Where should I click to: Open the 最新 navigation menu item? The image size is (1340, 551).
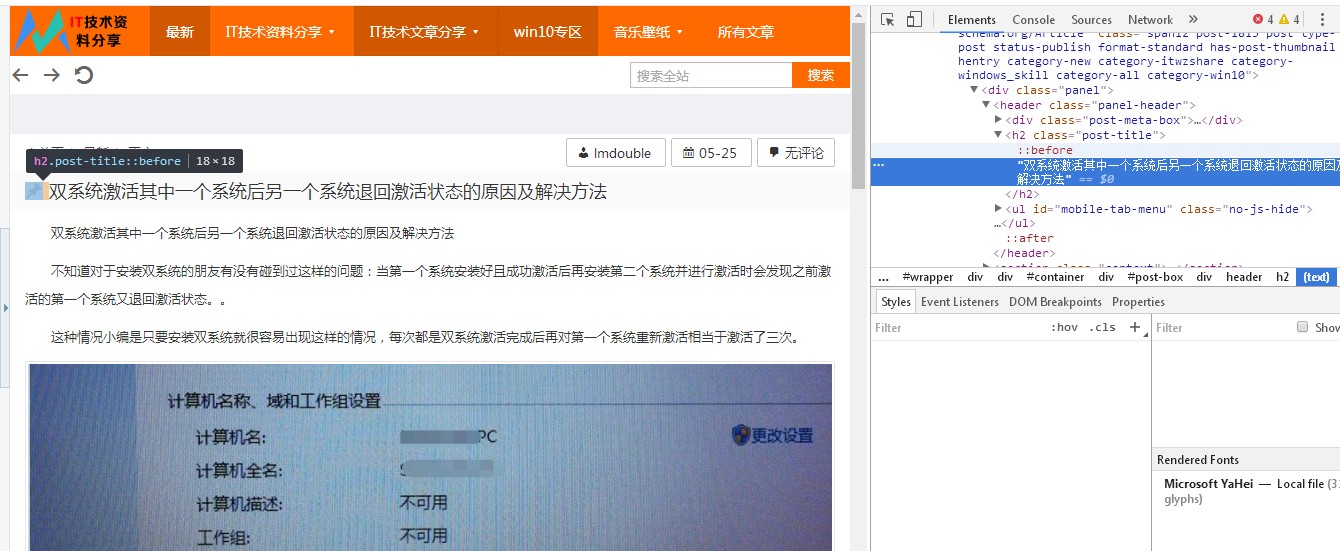click(x=180, y=31)
